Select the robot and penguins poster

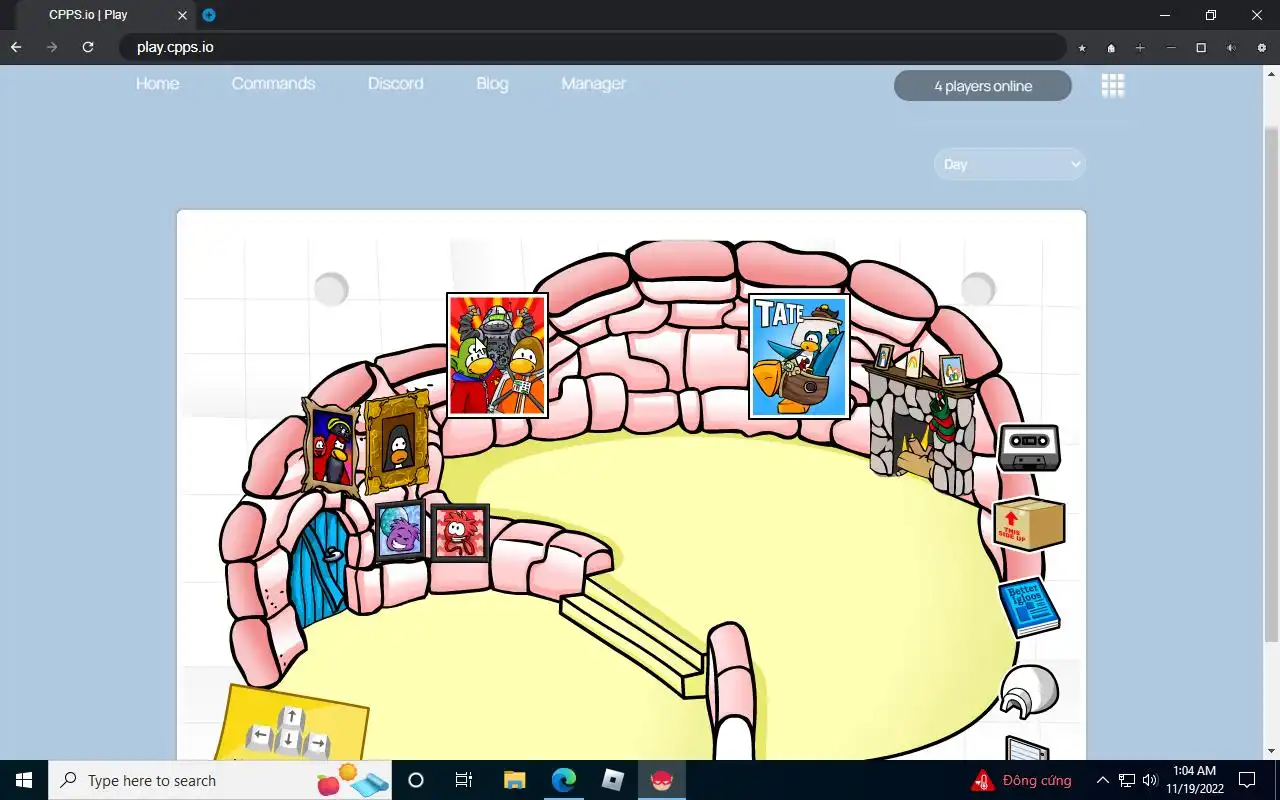click(497, 355)
